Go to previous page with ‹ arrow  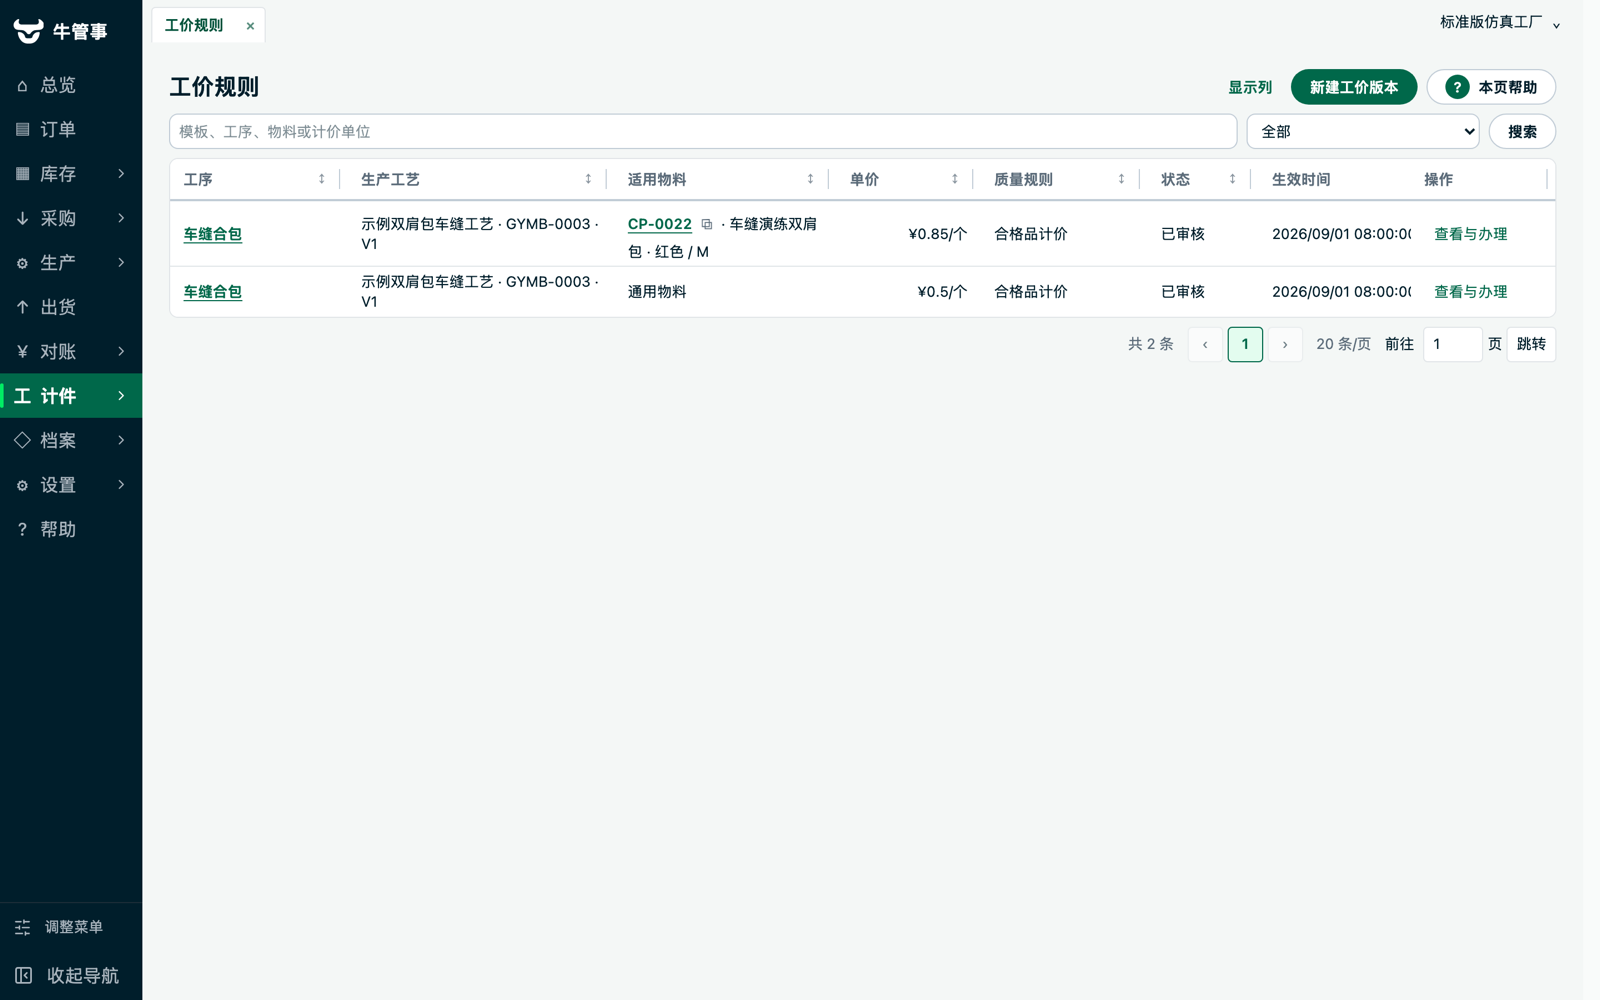[1205, 344]
